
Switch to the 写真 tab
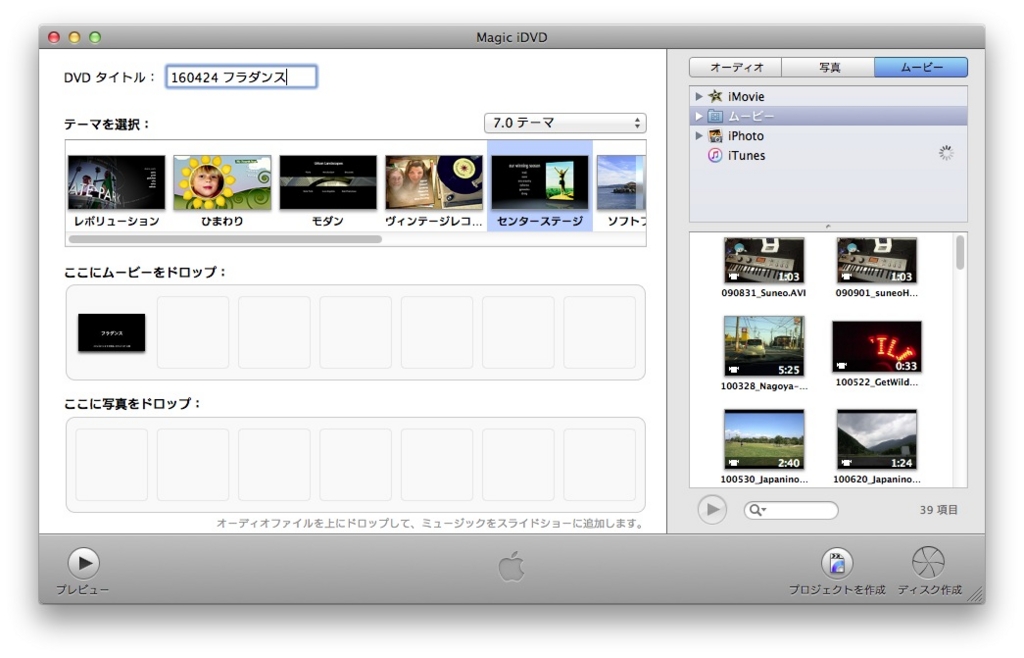pos(828,67)
